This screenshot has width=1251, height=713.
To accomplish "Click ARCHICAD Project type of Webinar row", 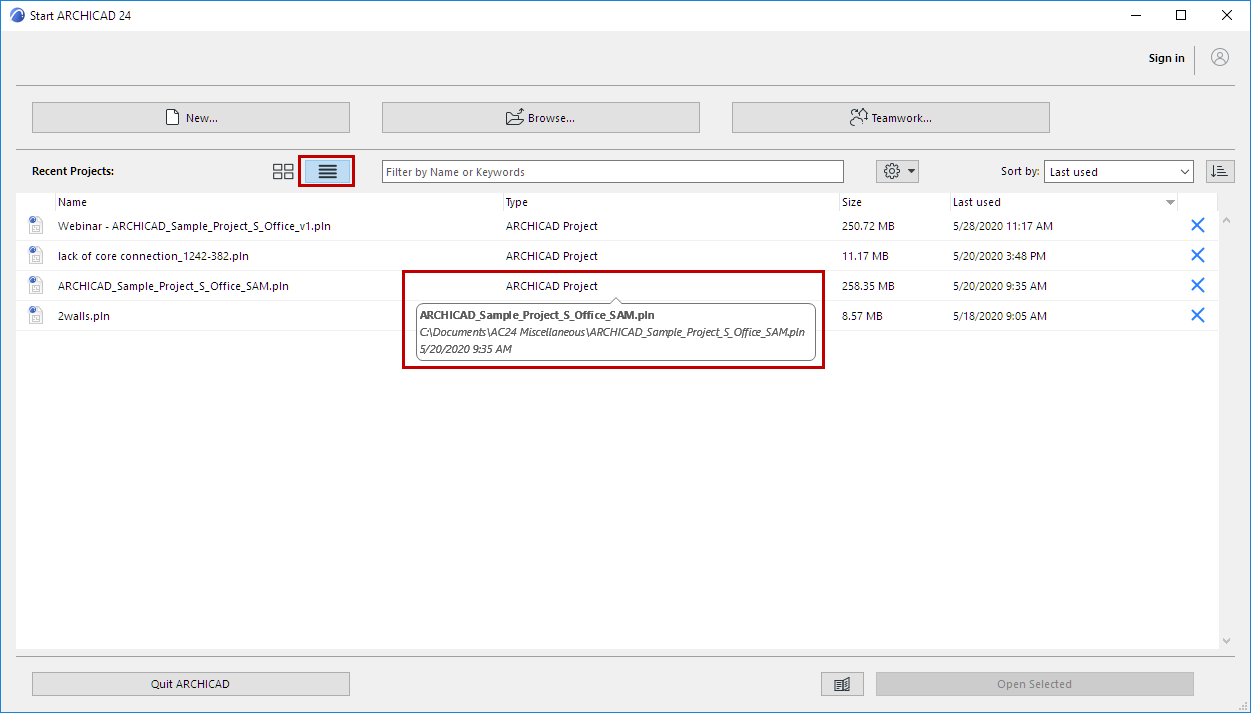I will coord(552,226).
